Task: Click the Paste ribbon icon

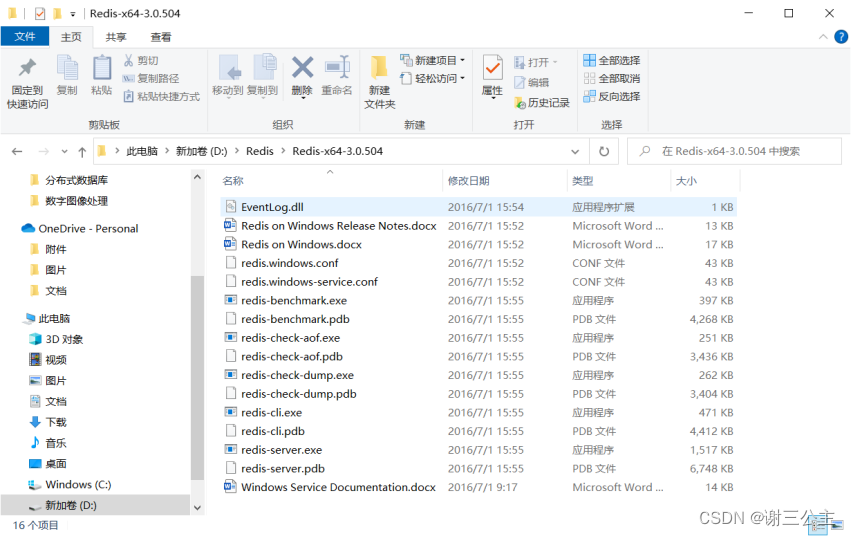Action: 101,75
